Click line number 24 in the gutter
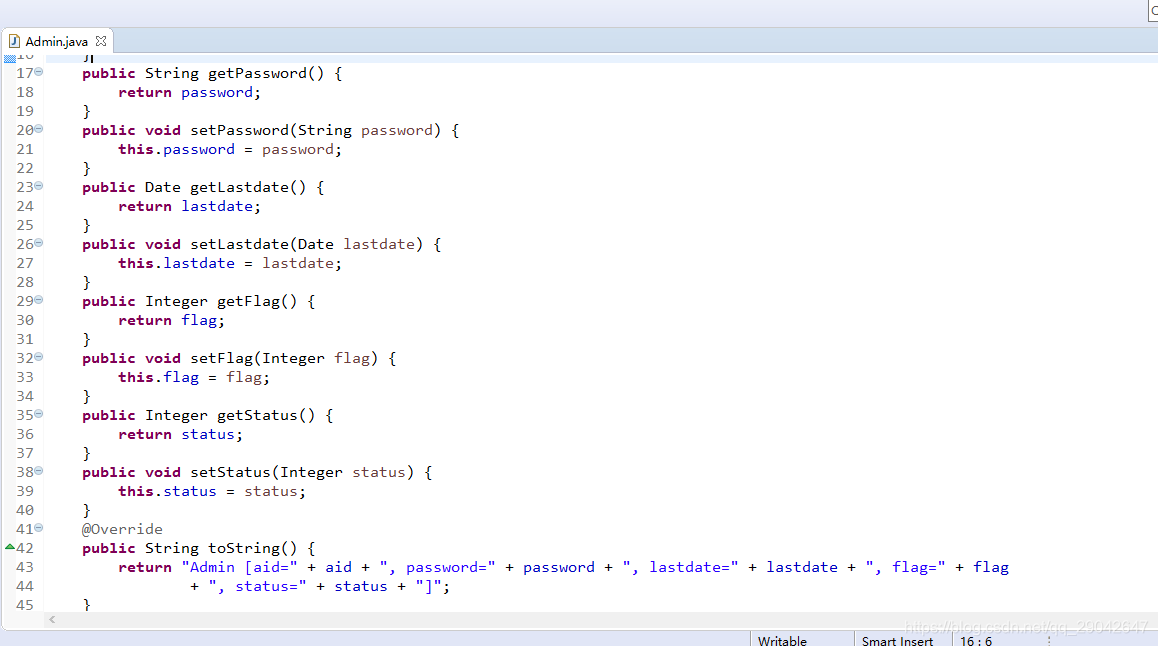1158x646 pixels. point(25,206)
